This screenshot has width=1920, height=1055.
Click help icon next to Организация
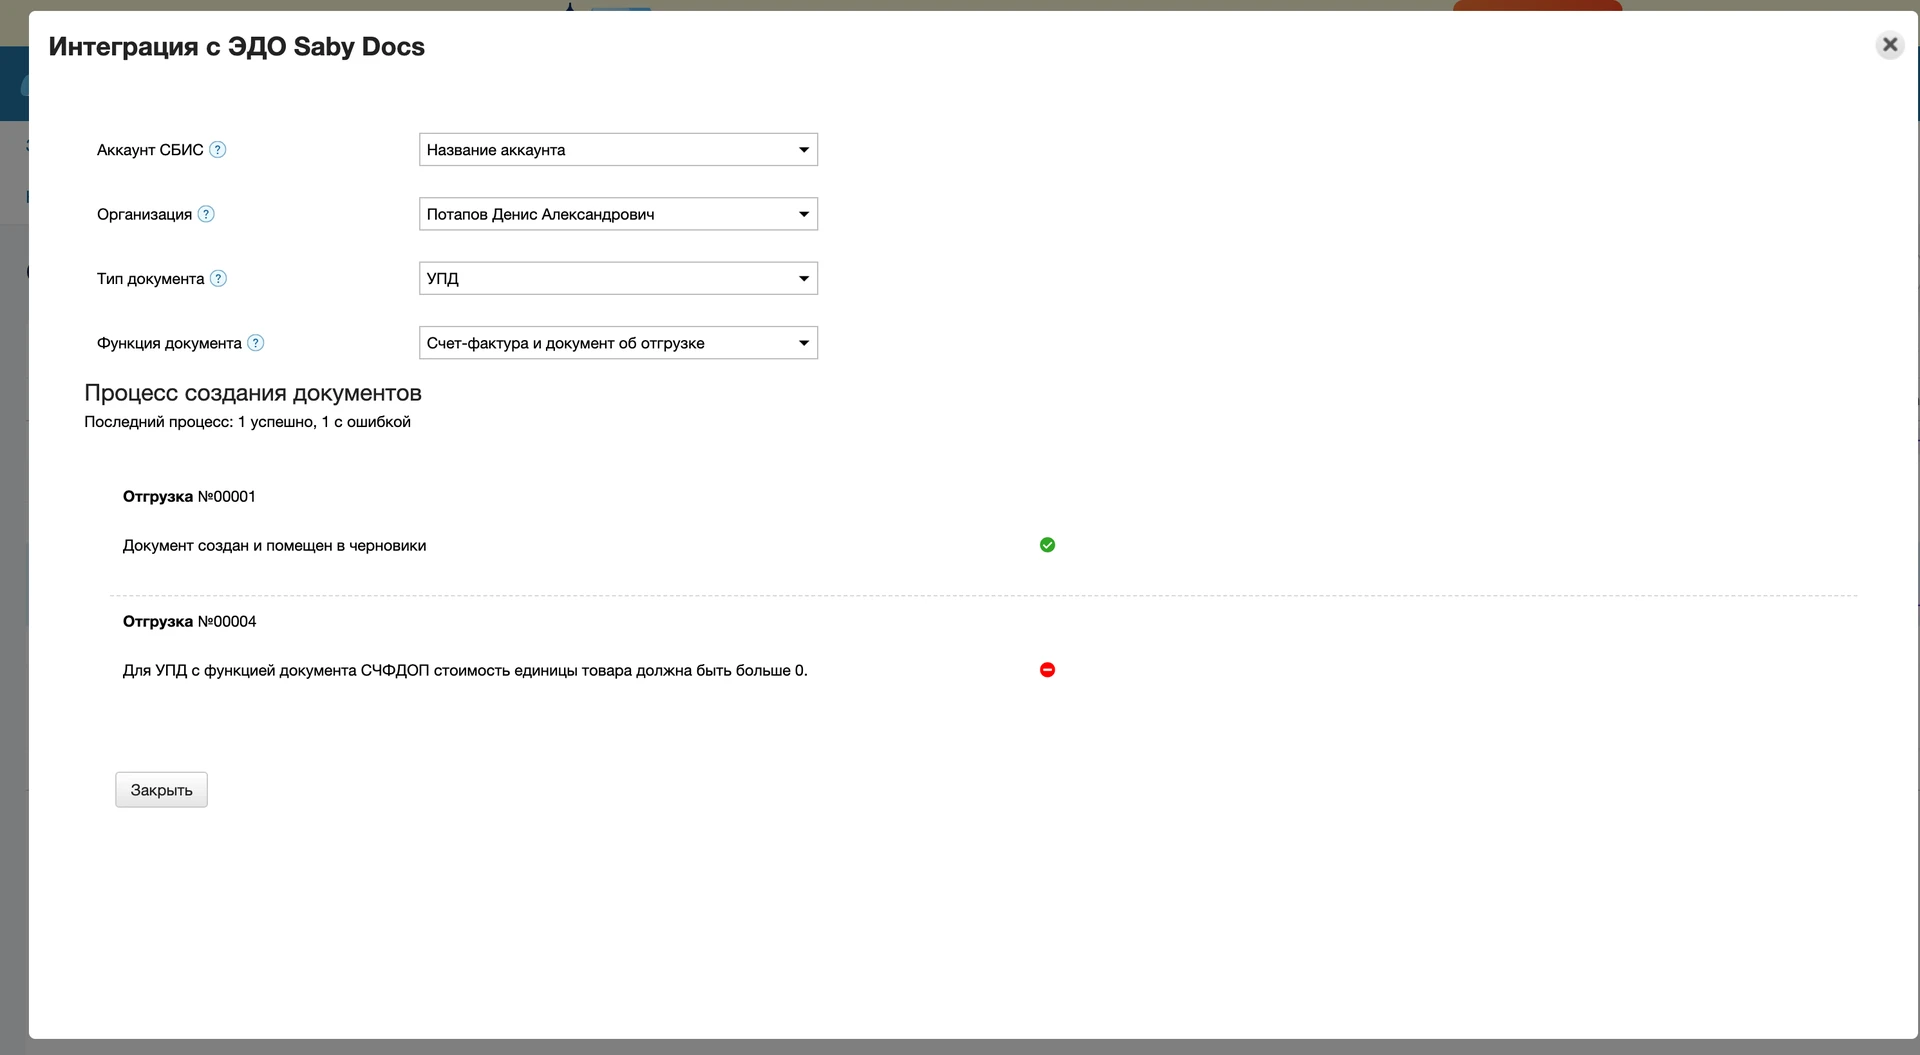click(x=206, y=214)
